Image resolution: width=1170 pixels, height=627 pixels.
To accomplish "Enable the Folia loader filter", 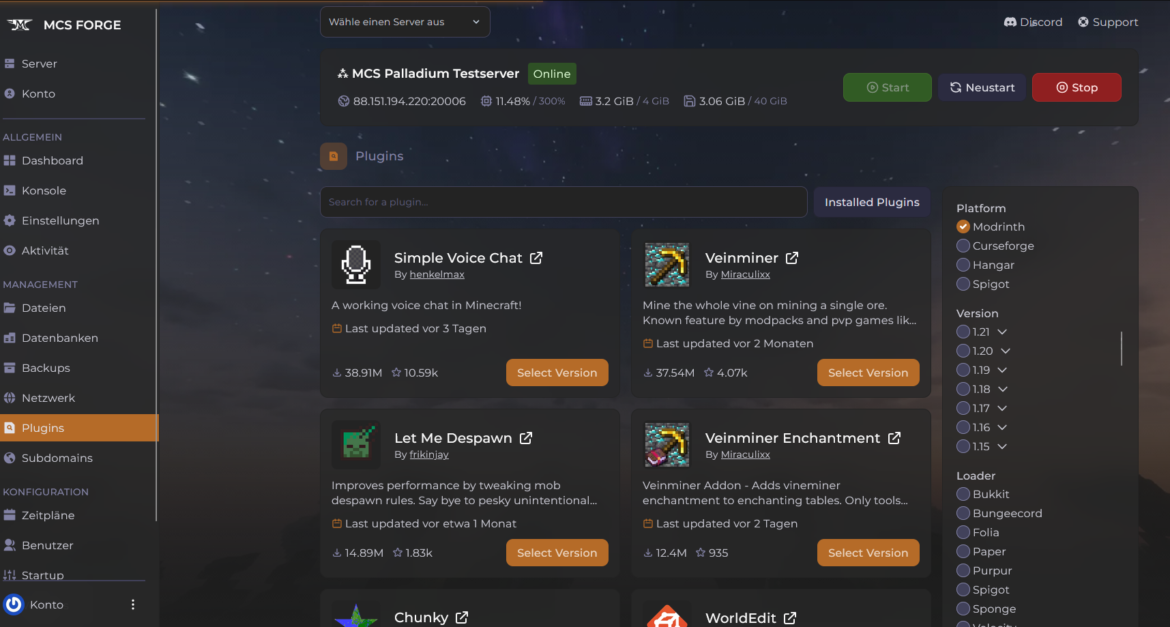I will tap(963, 532).
